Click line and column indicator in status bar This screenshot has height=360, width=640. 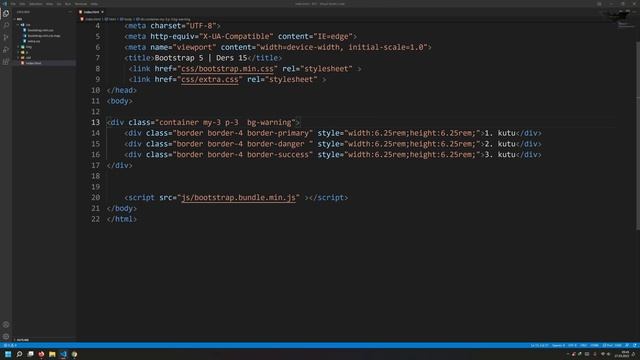click(x=540, y=345)
